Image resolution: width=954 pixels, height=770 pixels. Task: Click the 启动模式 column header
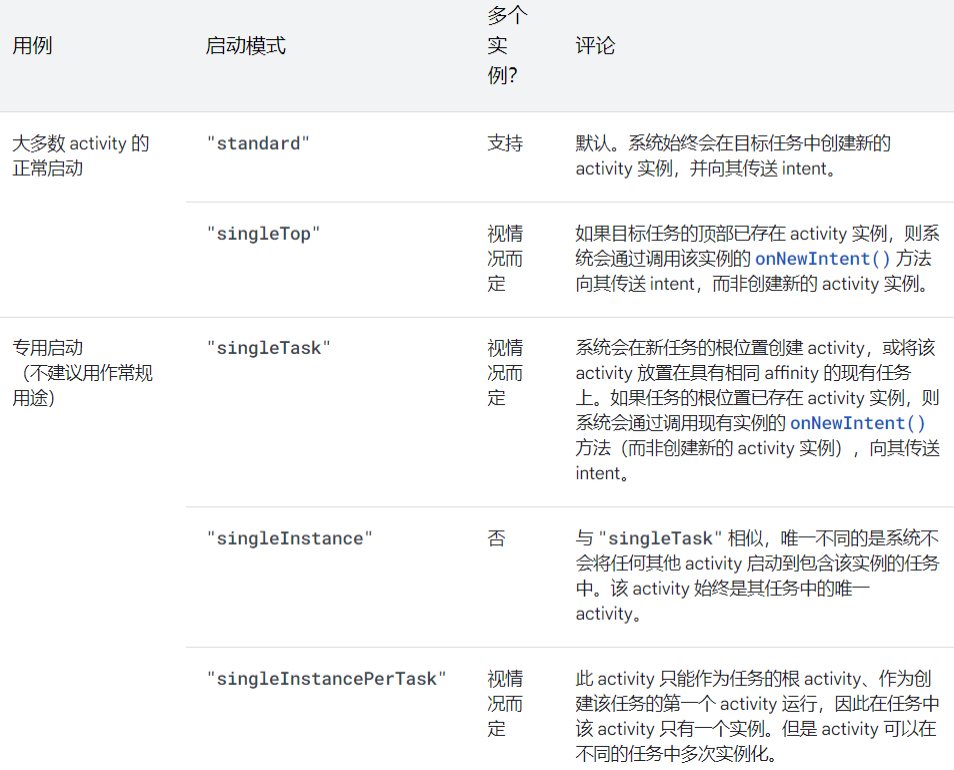coord(245,46)
